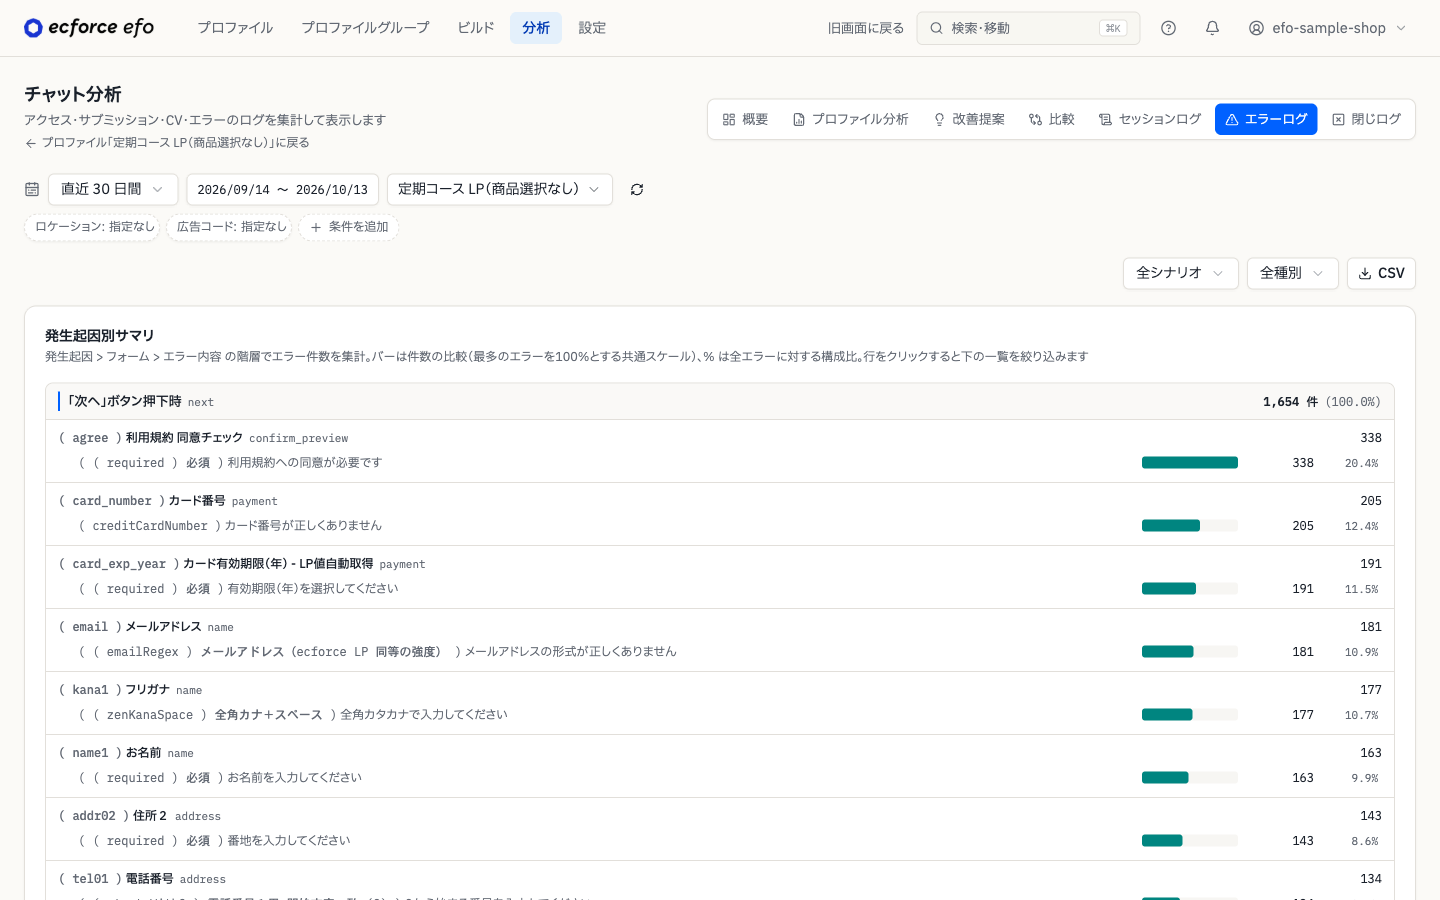
Task: Open the セッションログ tab
Action: (x=1150, y=119)
